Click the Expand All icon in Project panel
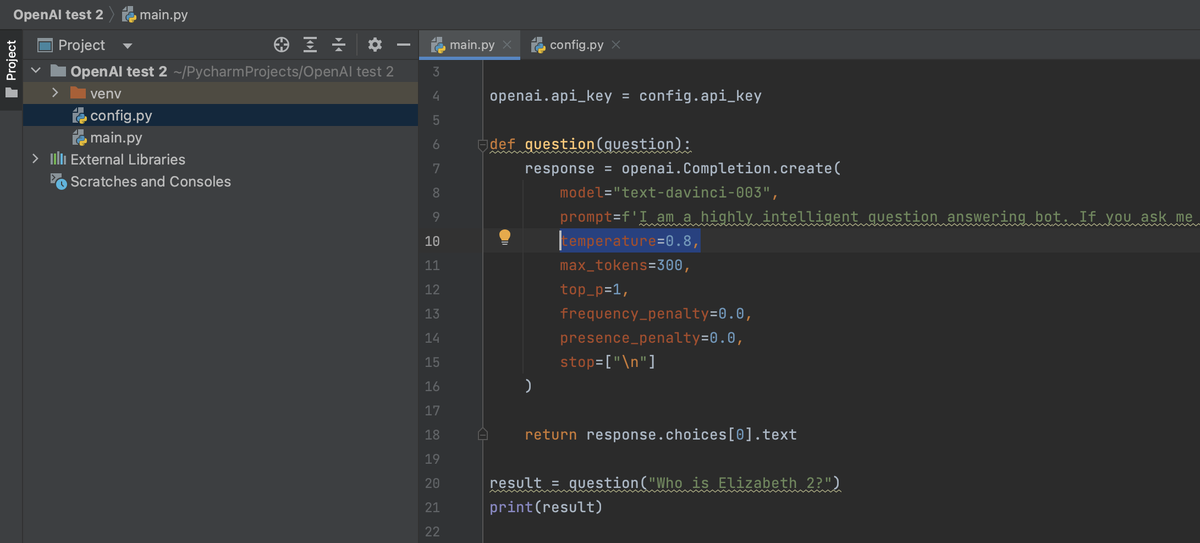Viewport: 1200px width, 543px height. (x=310, y=45)
